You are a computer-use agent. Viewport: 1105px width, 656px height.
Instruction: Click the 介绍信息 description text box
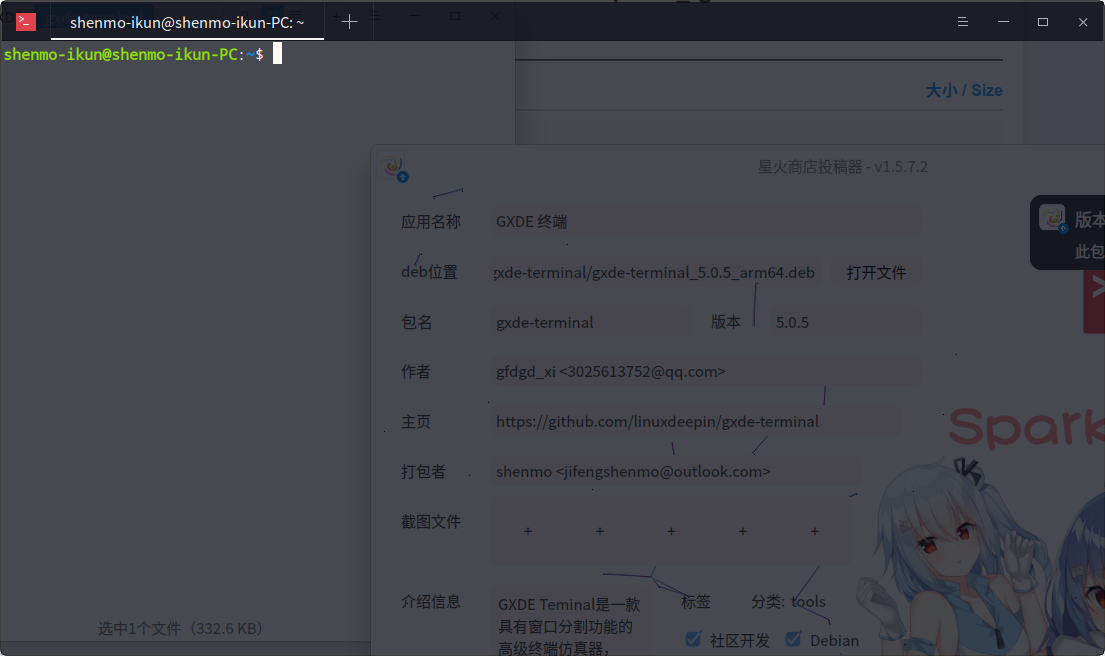tap(571, 621)
